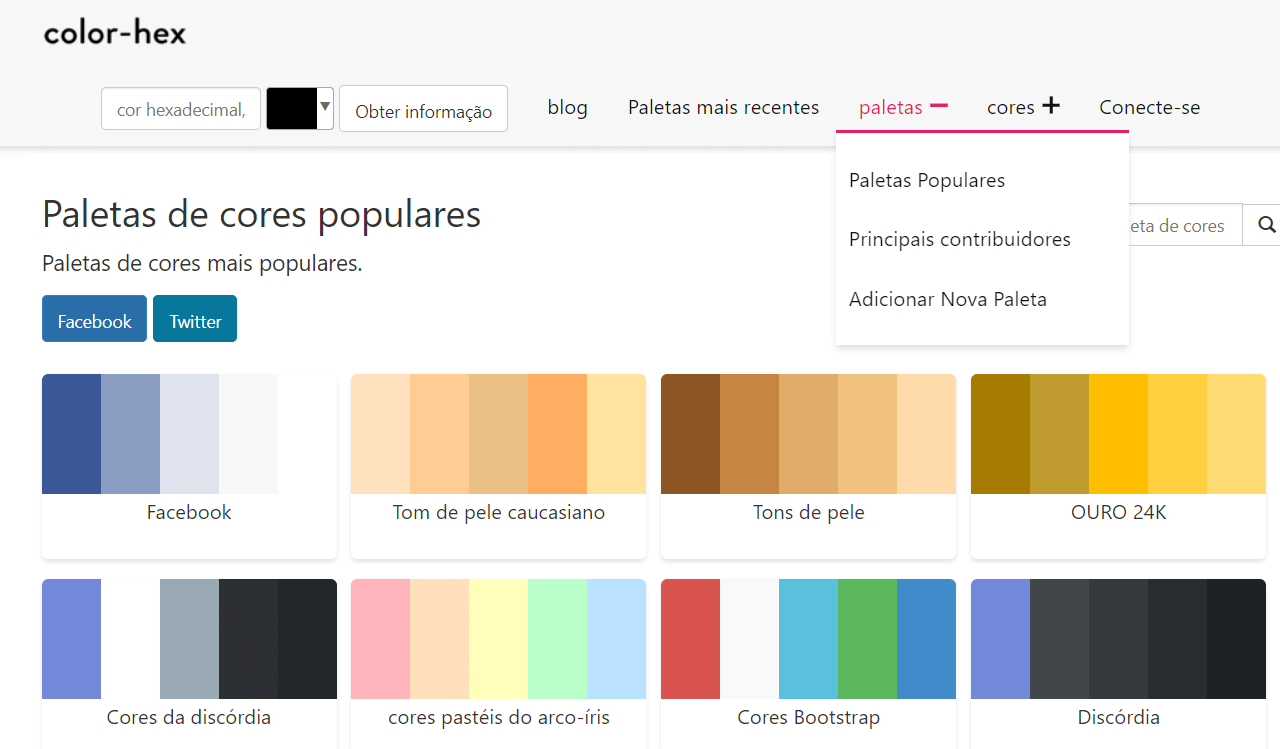Collapse the paletas dropdown menu
Screen dimensions: 1280x749
891,106
